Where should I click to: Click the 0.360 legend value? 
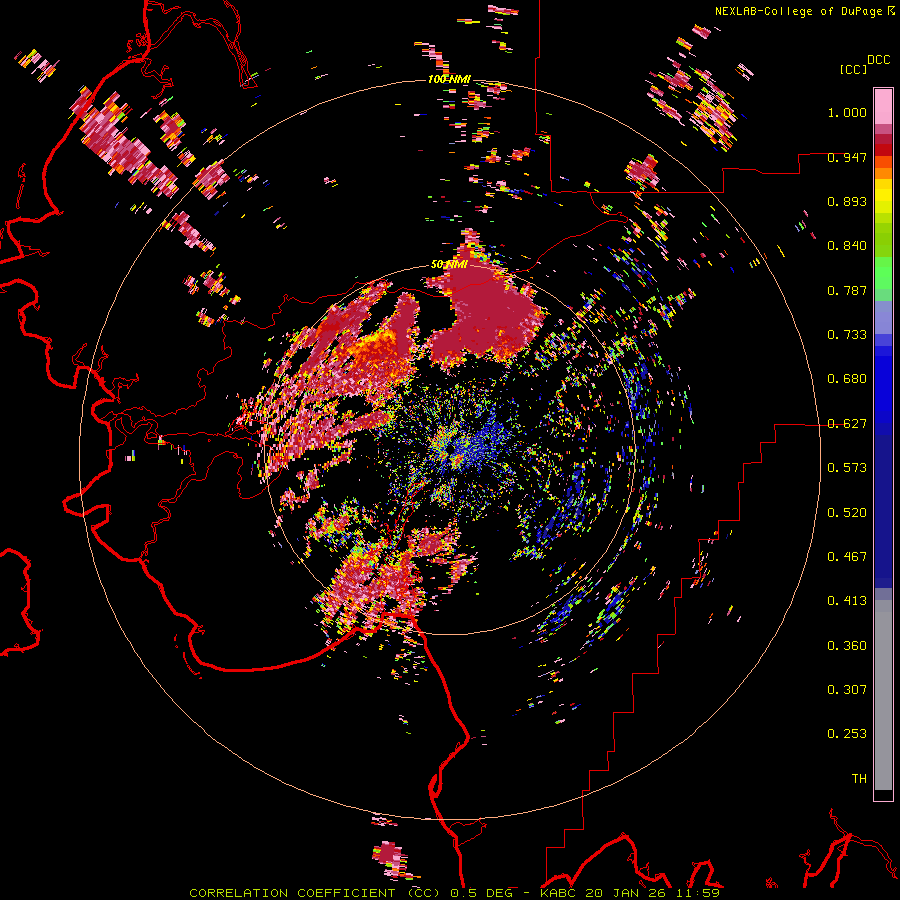point(847,646)
